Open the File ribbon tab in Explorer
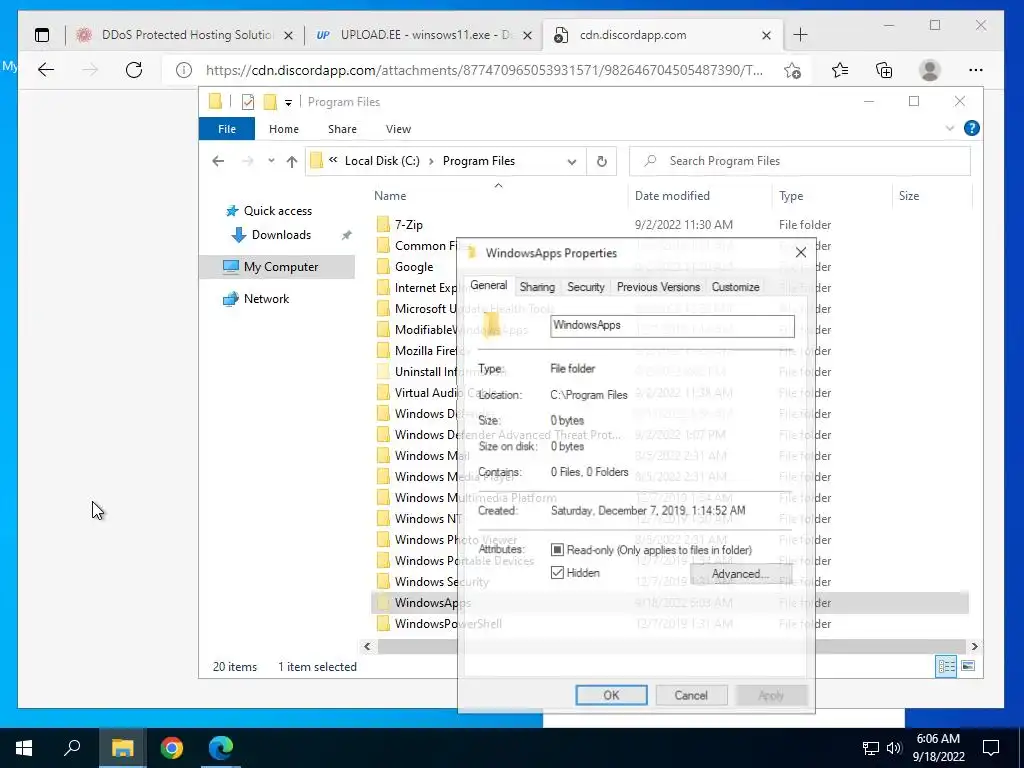Image resolution: width=1024 pixels, height=768 pixels. click(227, 129)
